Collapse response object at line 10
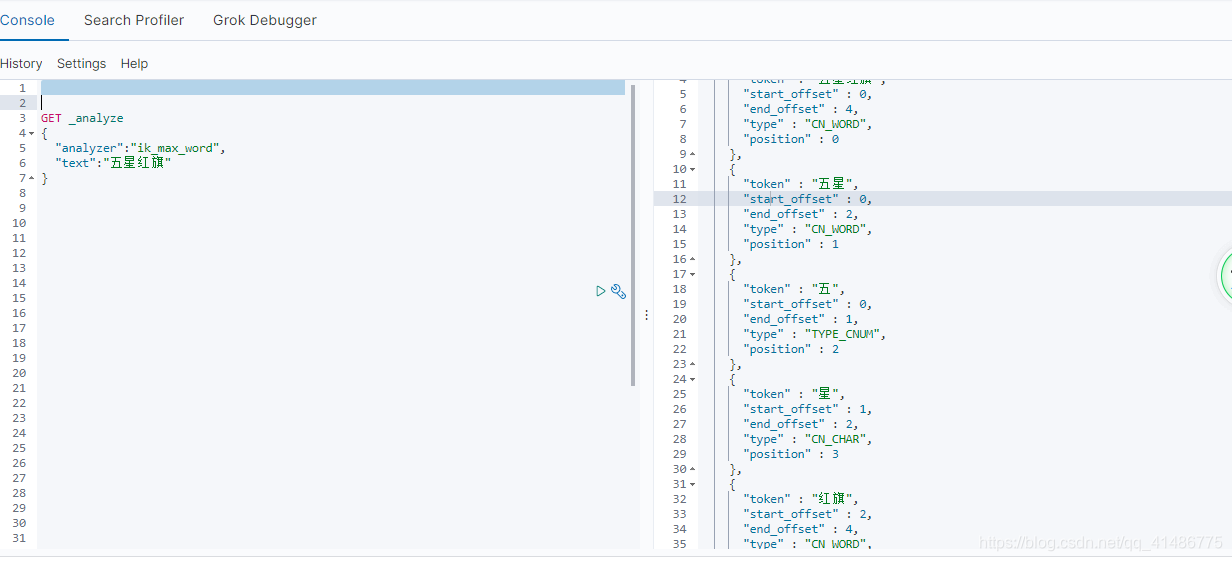 click(693, 169)
